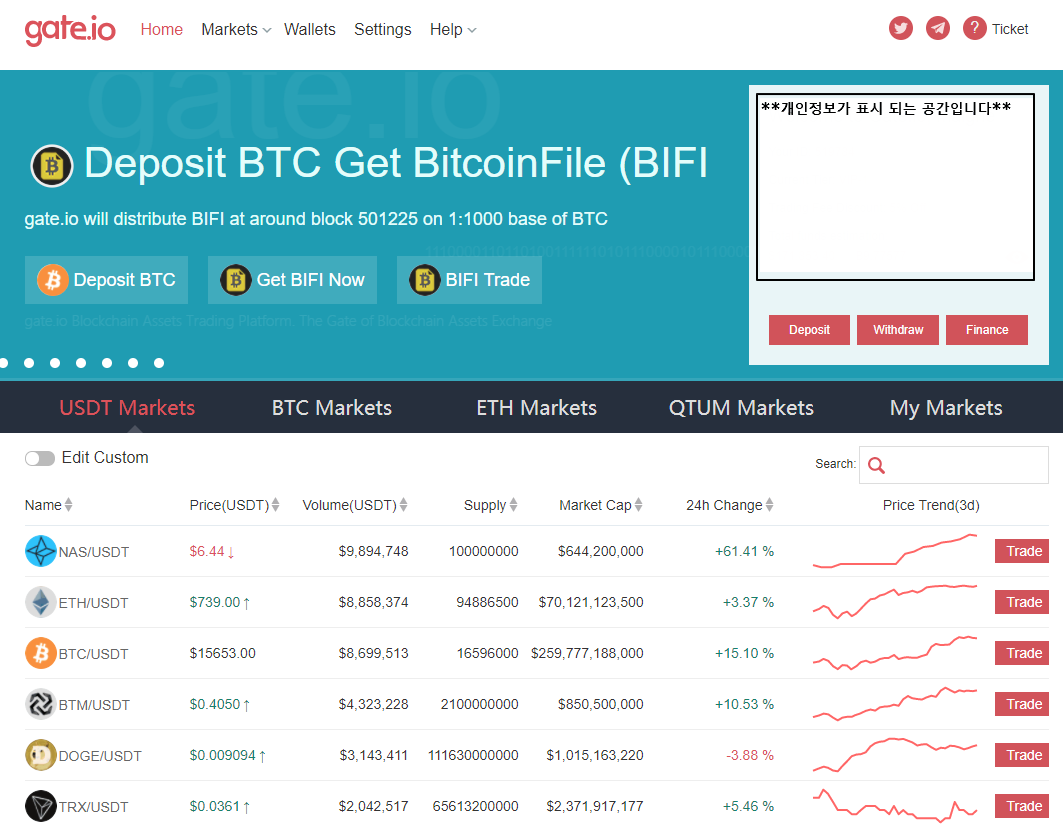Click the search magnifier icon

[x=876, y=465]
